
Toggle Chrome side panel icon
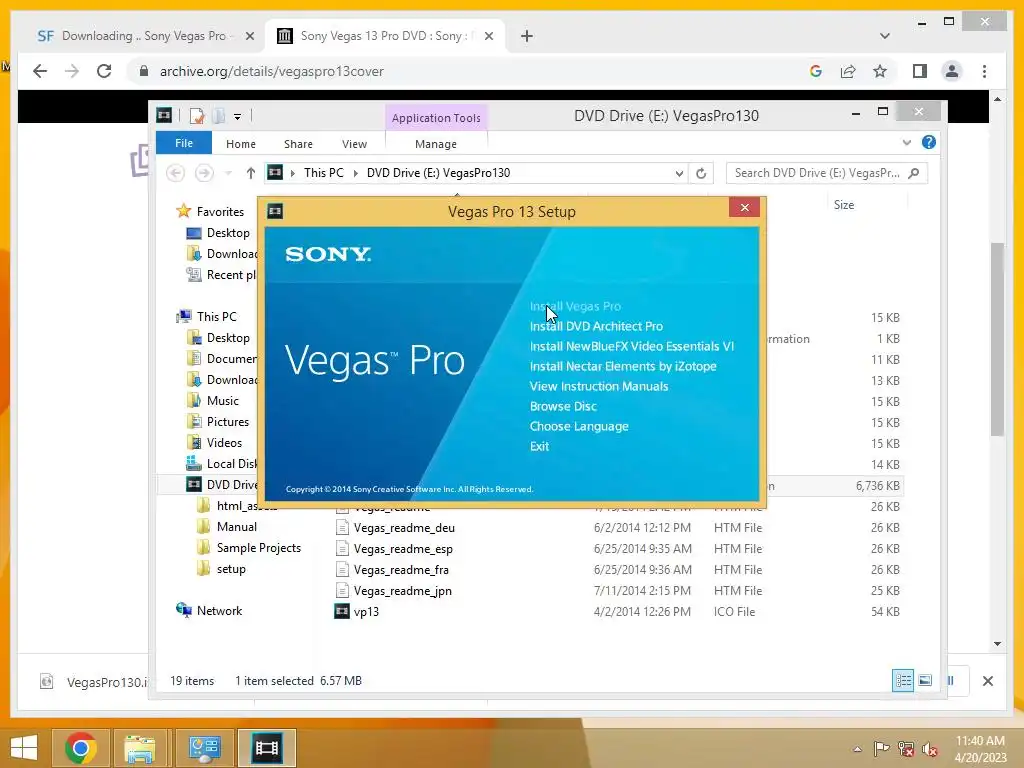920,71
